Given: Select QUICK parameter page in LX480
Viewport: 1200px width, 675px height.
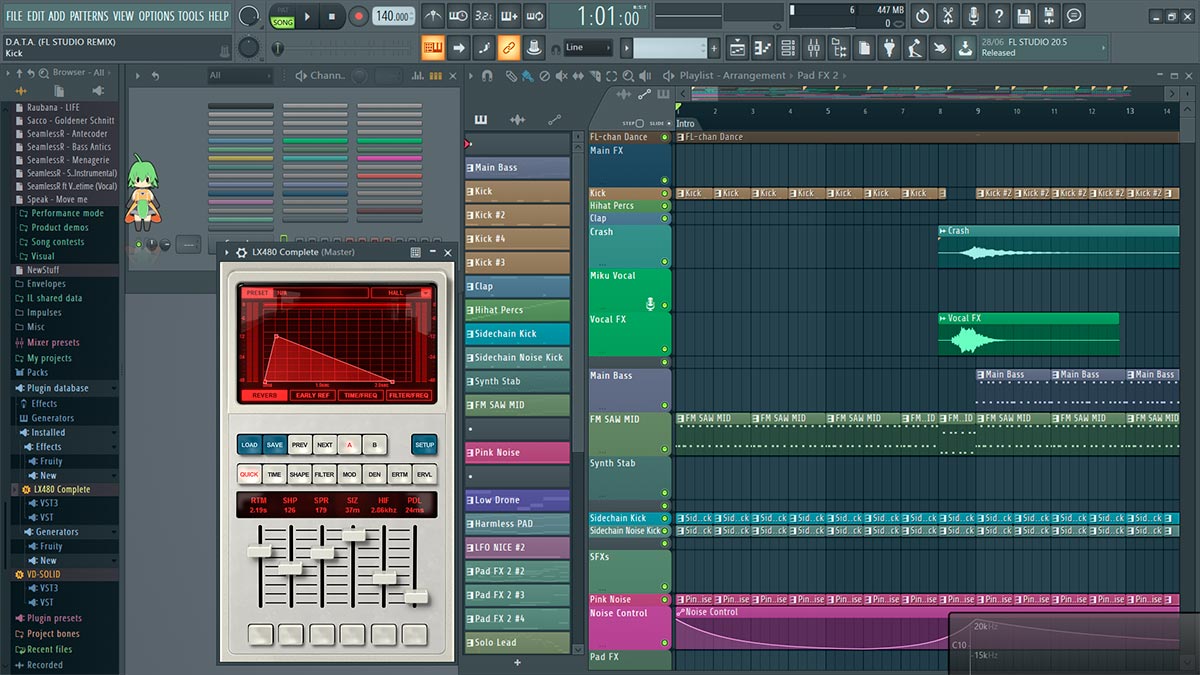Looking at the screenshot, I should coord(249,475).
